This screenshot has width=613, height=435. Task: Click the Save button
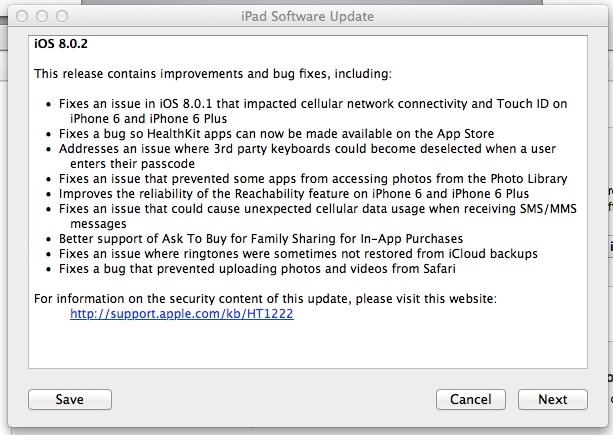69,399
